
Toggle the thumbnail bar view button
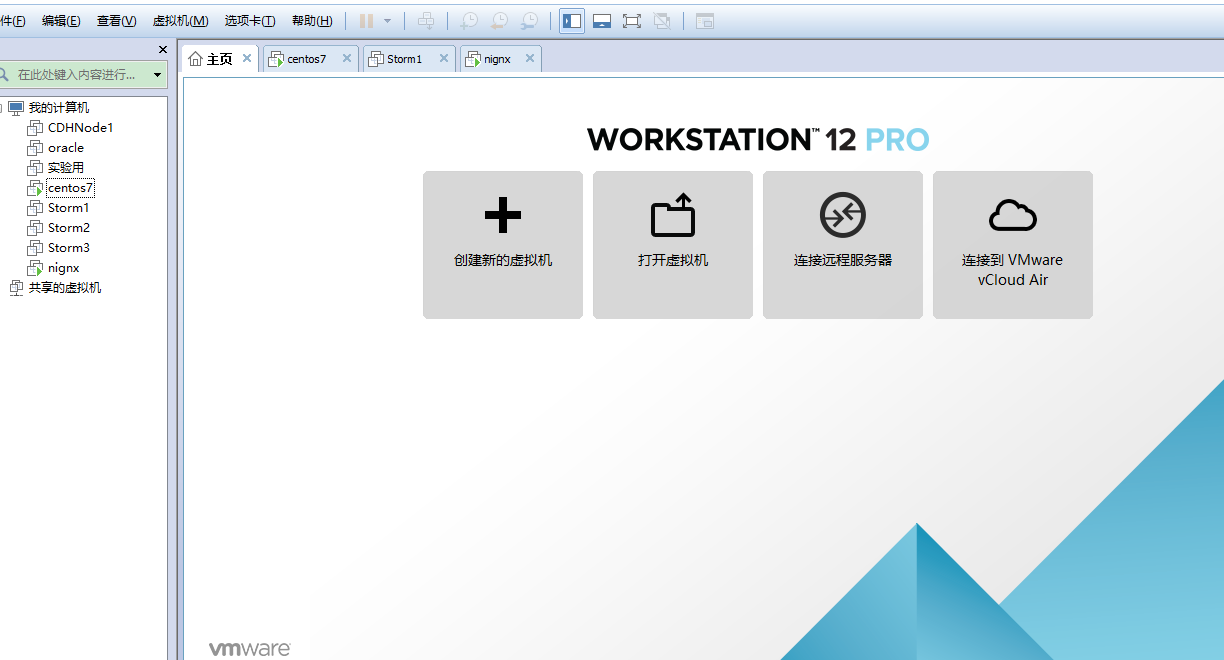click(x=602, y=20)
